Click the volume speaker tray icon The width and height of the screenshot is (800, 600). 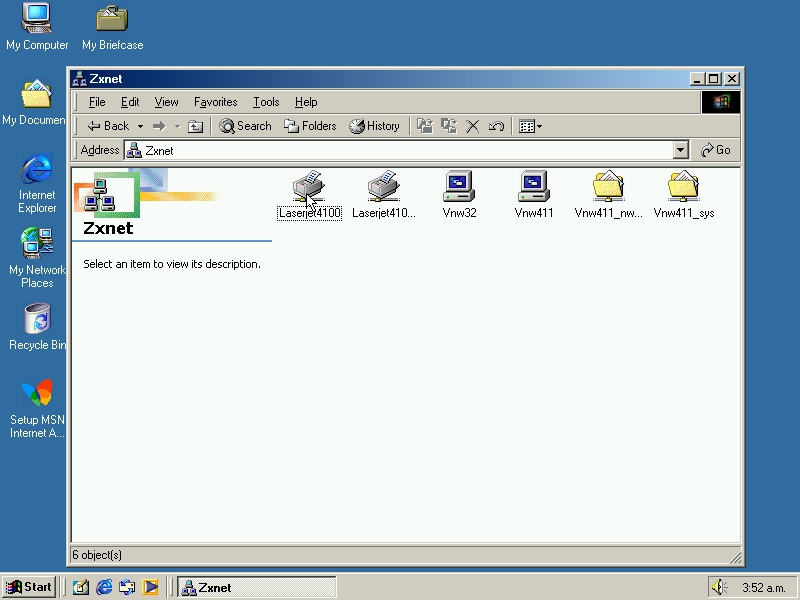(719, 587)
